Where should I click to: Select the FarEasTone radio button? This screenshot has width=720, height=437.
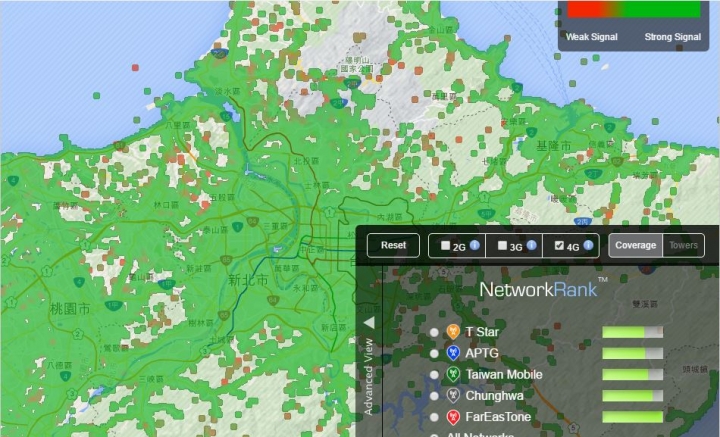434,417
